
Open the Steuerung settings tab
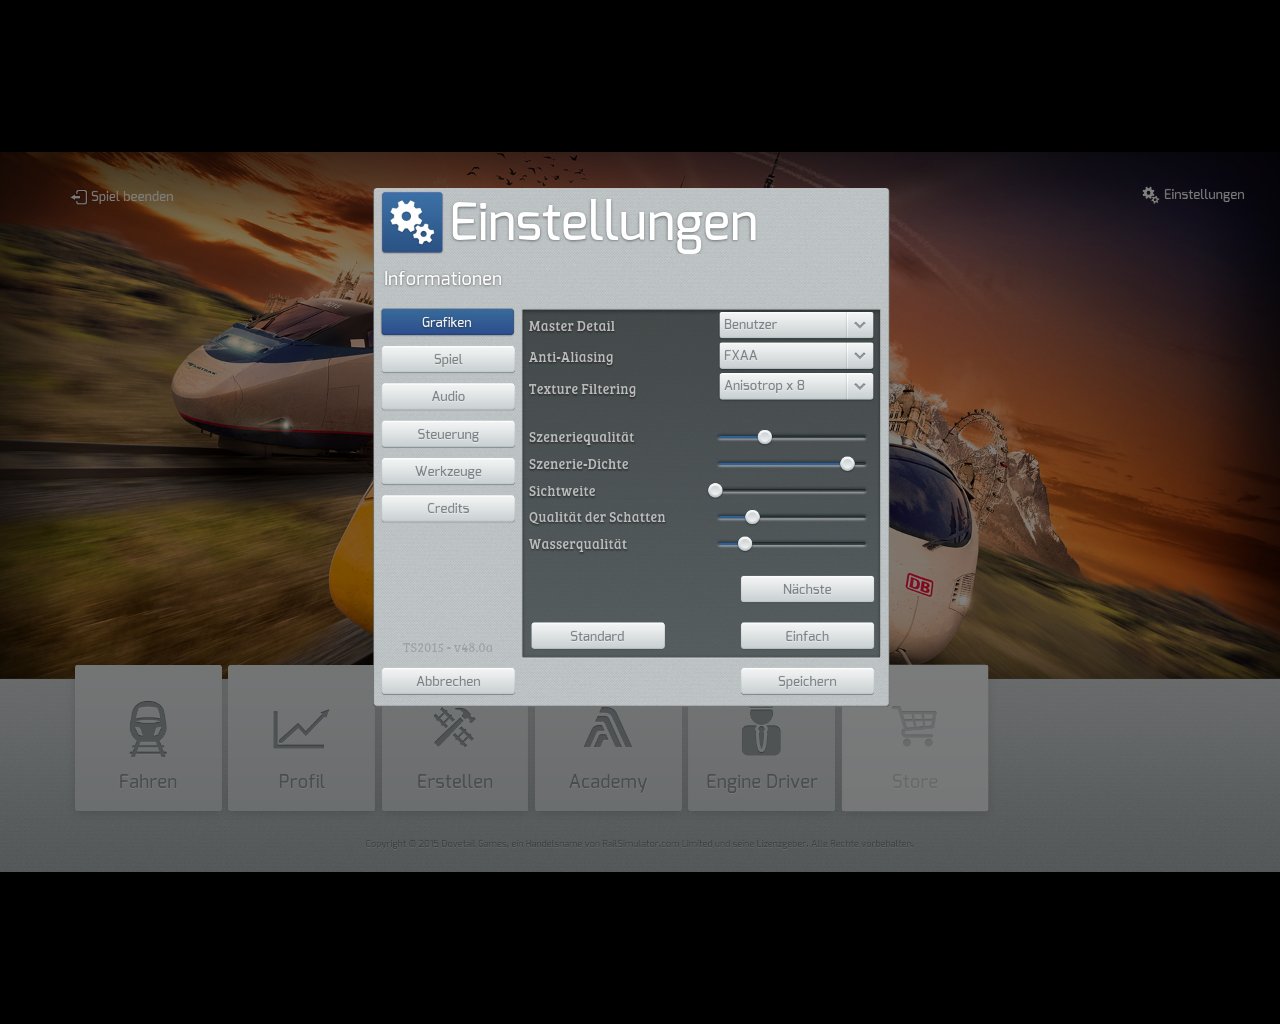pyautogui.click(x=448, y=434)
